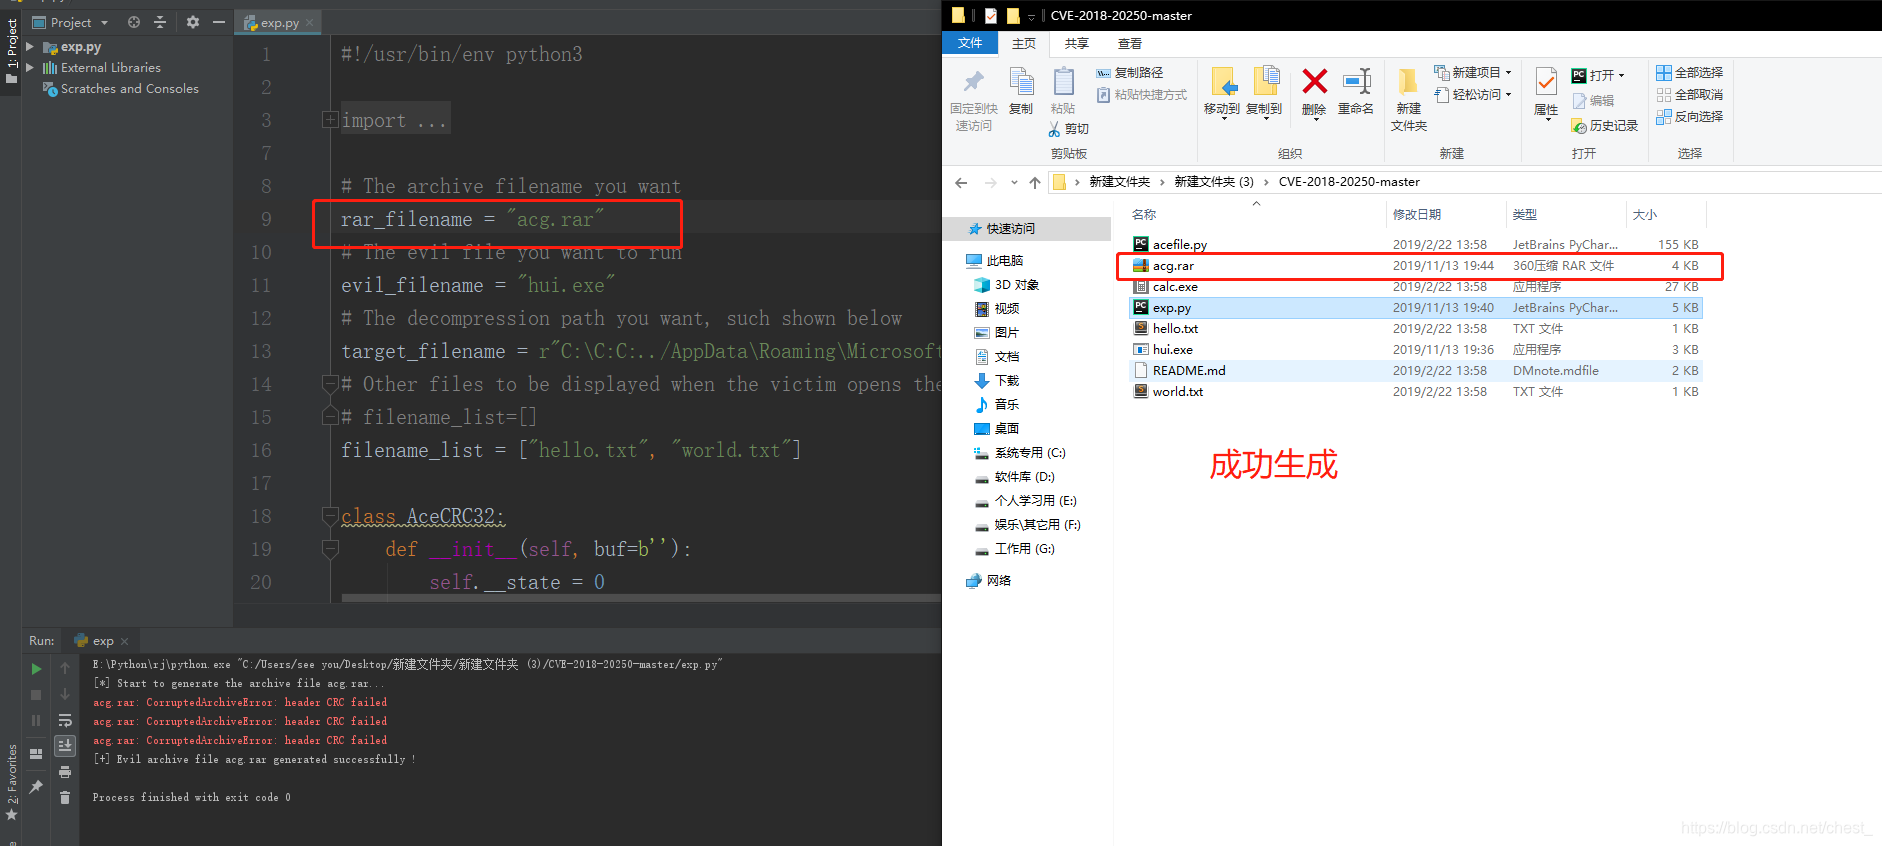Click 新建文件夹 (3) in the address breadcrumb
The image size is (1882, 846).
1214,182
